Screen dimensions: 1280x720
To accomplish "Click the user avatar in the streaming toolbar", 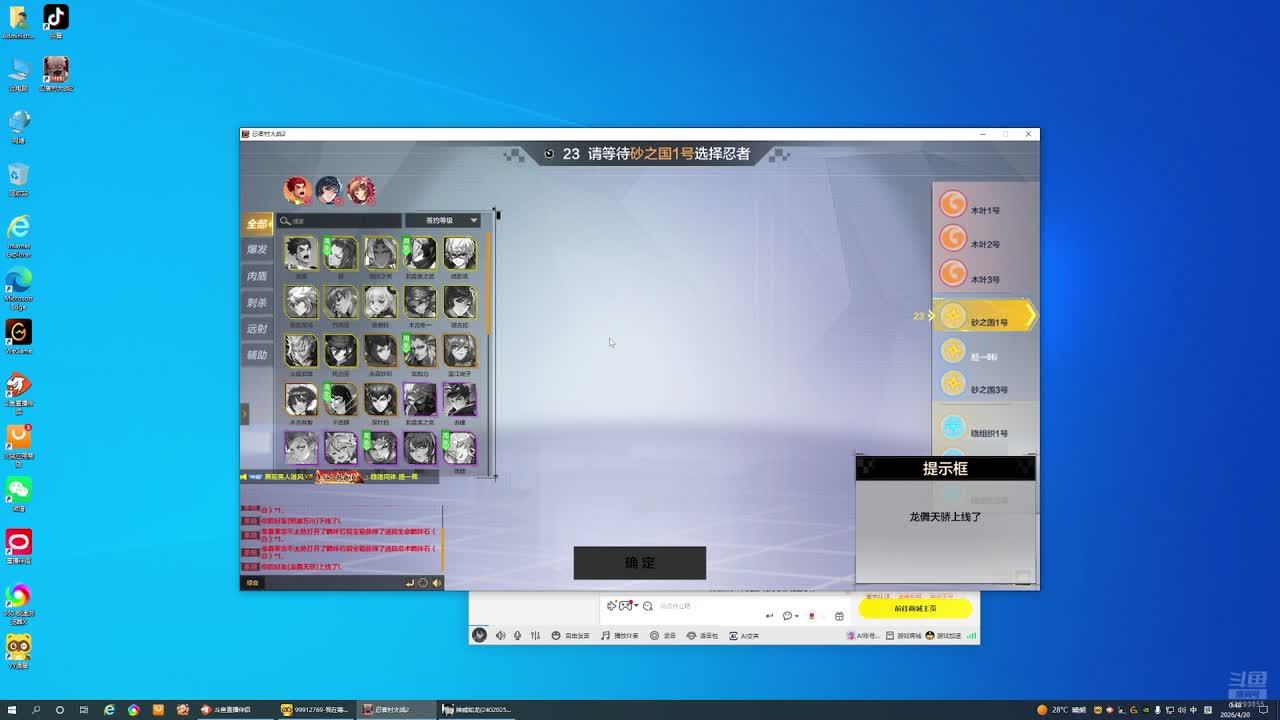I will [x=480, y=635].
